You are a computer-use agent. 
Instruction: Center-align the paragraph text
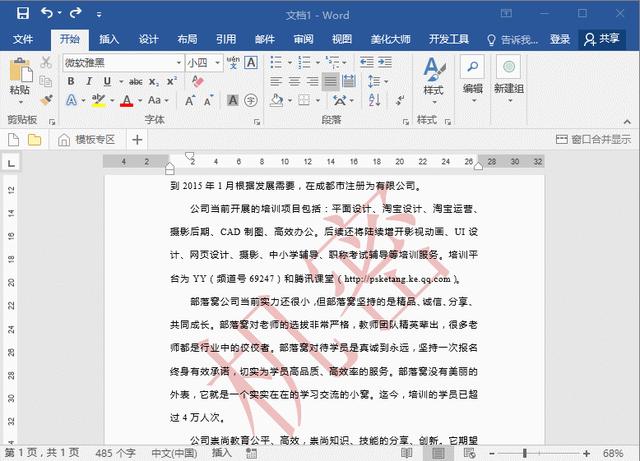pyautogui.click(x=293, y=81)
